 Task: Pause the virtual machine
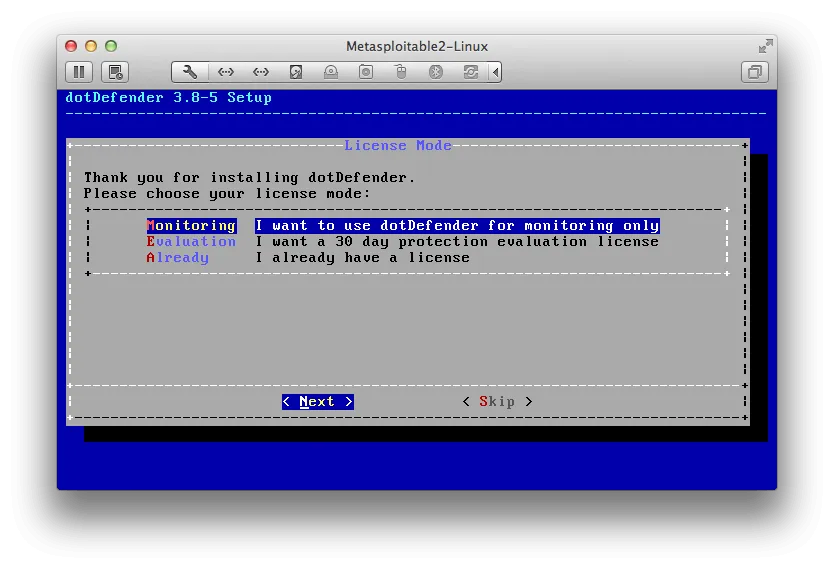(79, 72)
